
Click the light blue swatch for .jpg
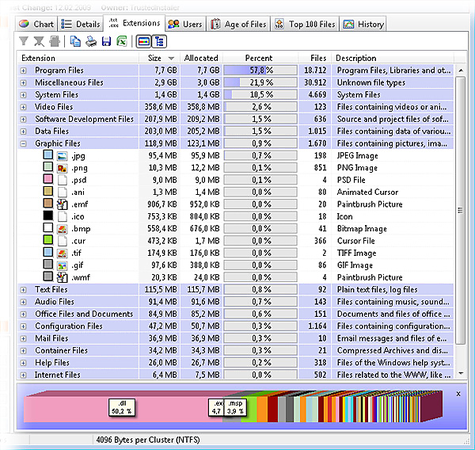[x=48, y=155]
